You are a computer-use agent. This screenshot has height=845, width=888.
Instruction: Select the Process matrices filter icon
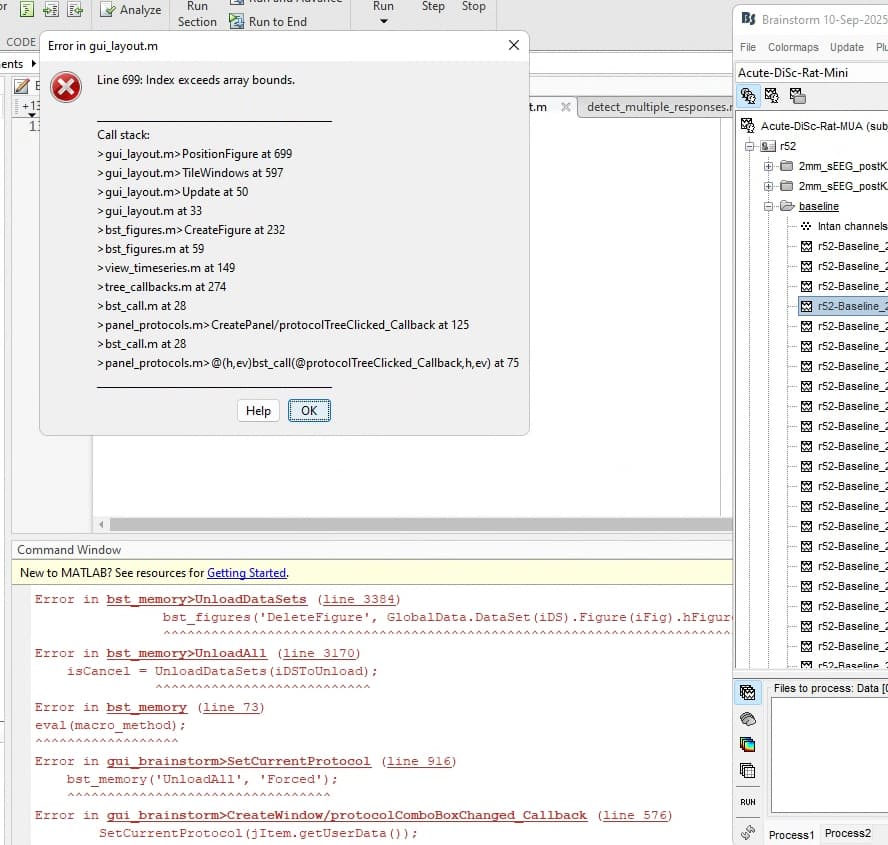[x=747, y=770]
